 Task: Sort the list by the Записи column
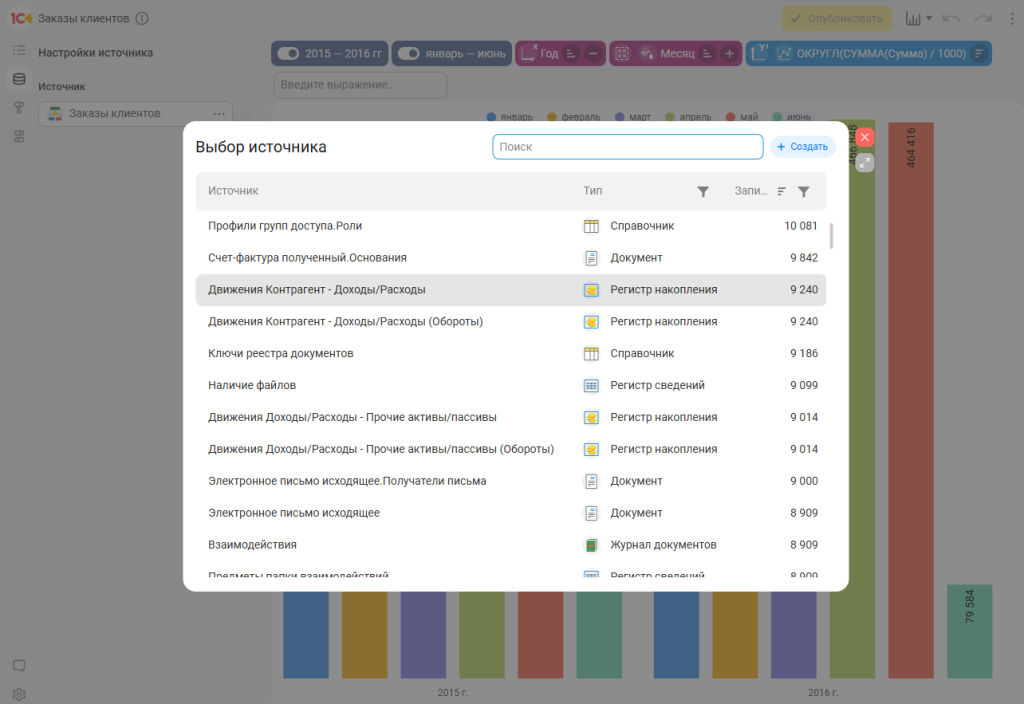782,191
